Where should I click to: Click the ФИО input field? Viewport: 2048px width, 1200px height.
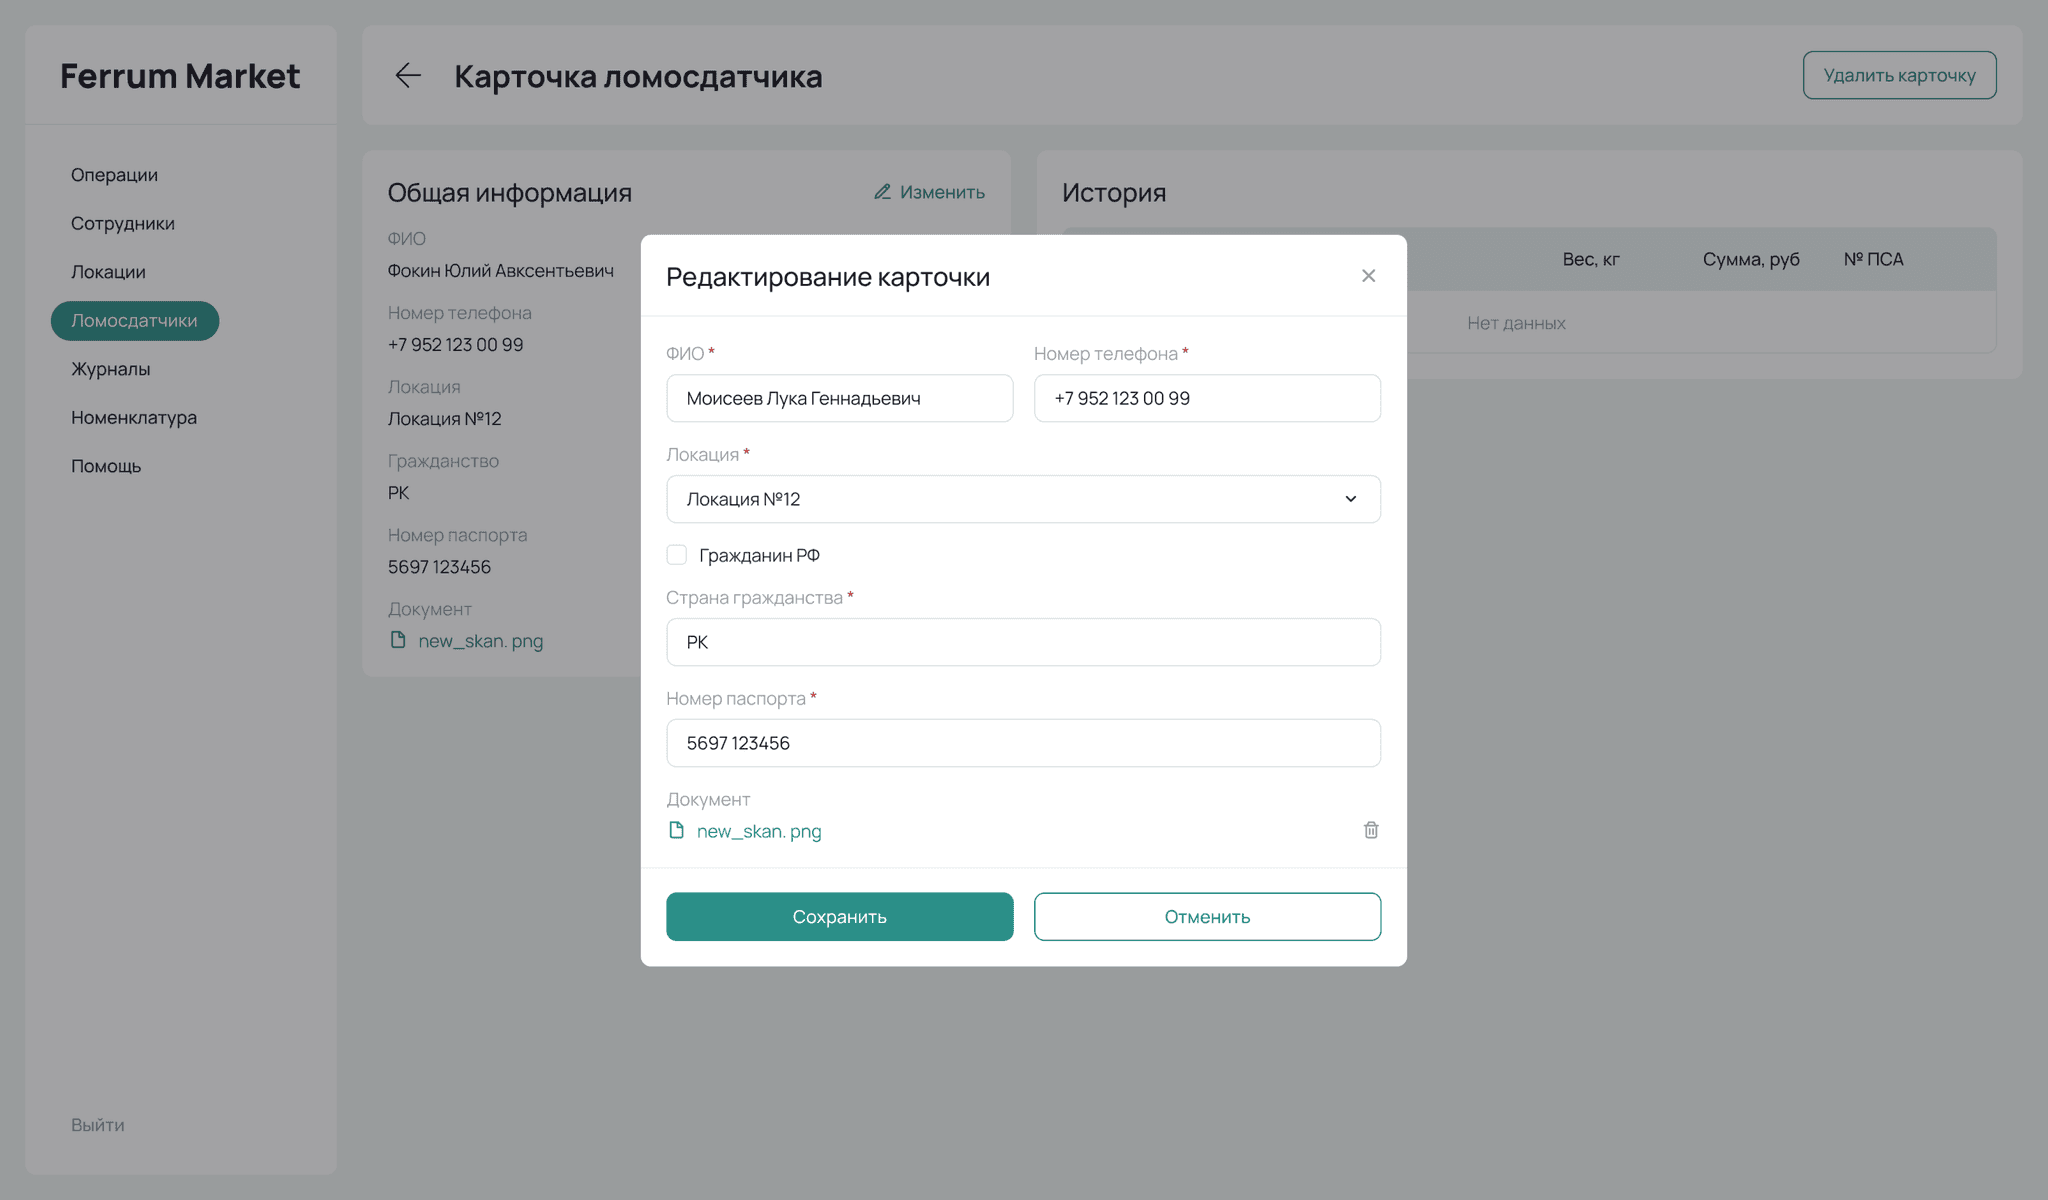pos(839,398)
